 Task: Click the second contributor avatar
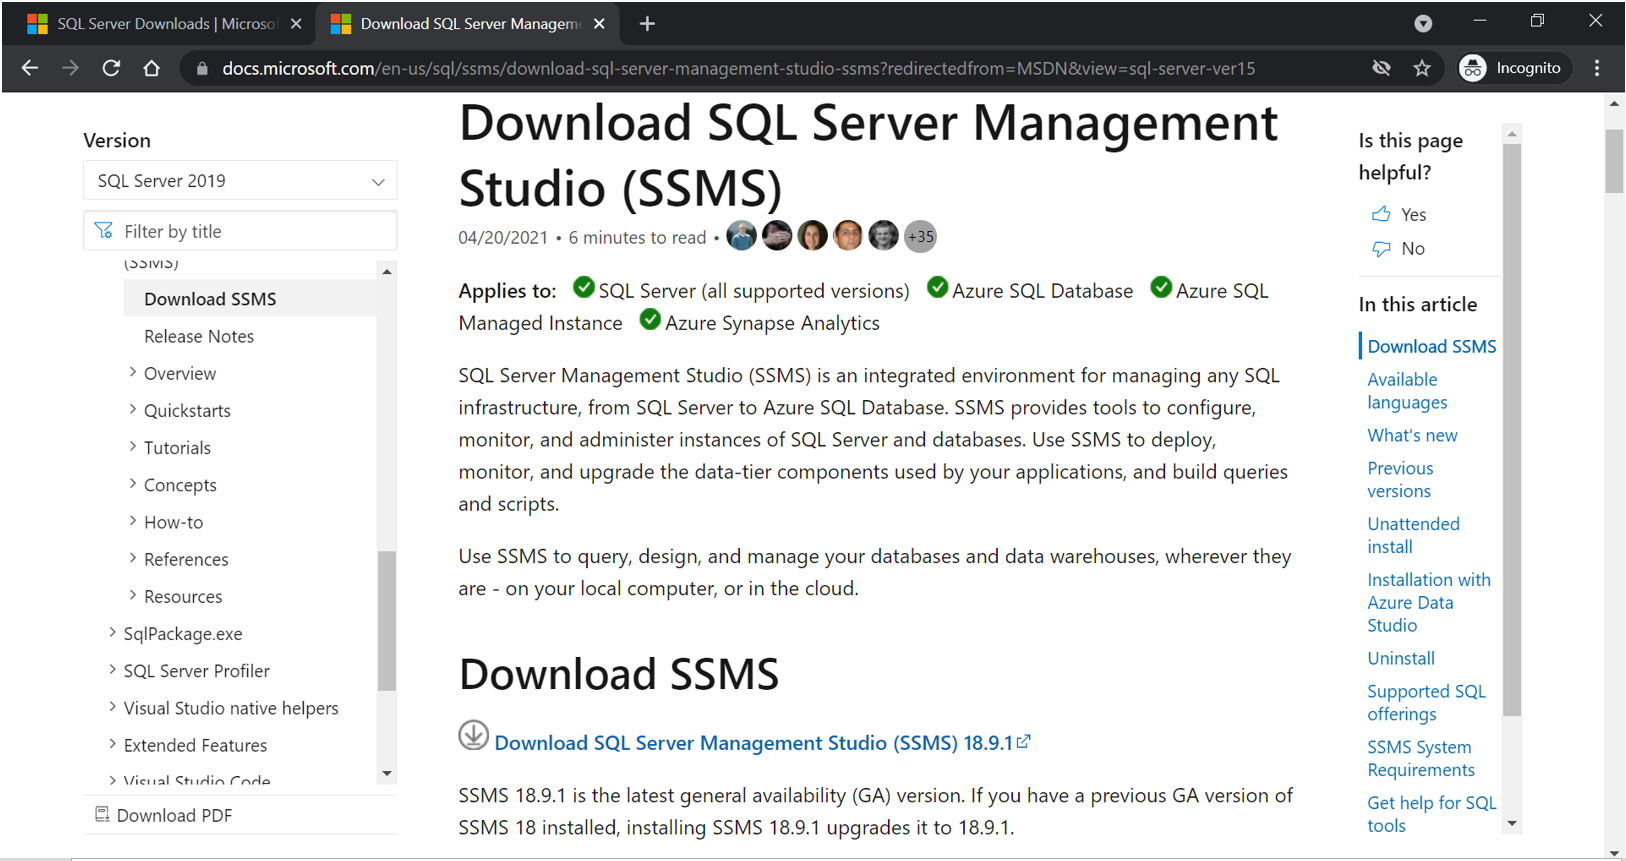[777, 236]
